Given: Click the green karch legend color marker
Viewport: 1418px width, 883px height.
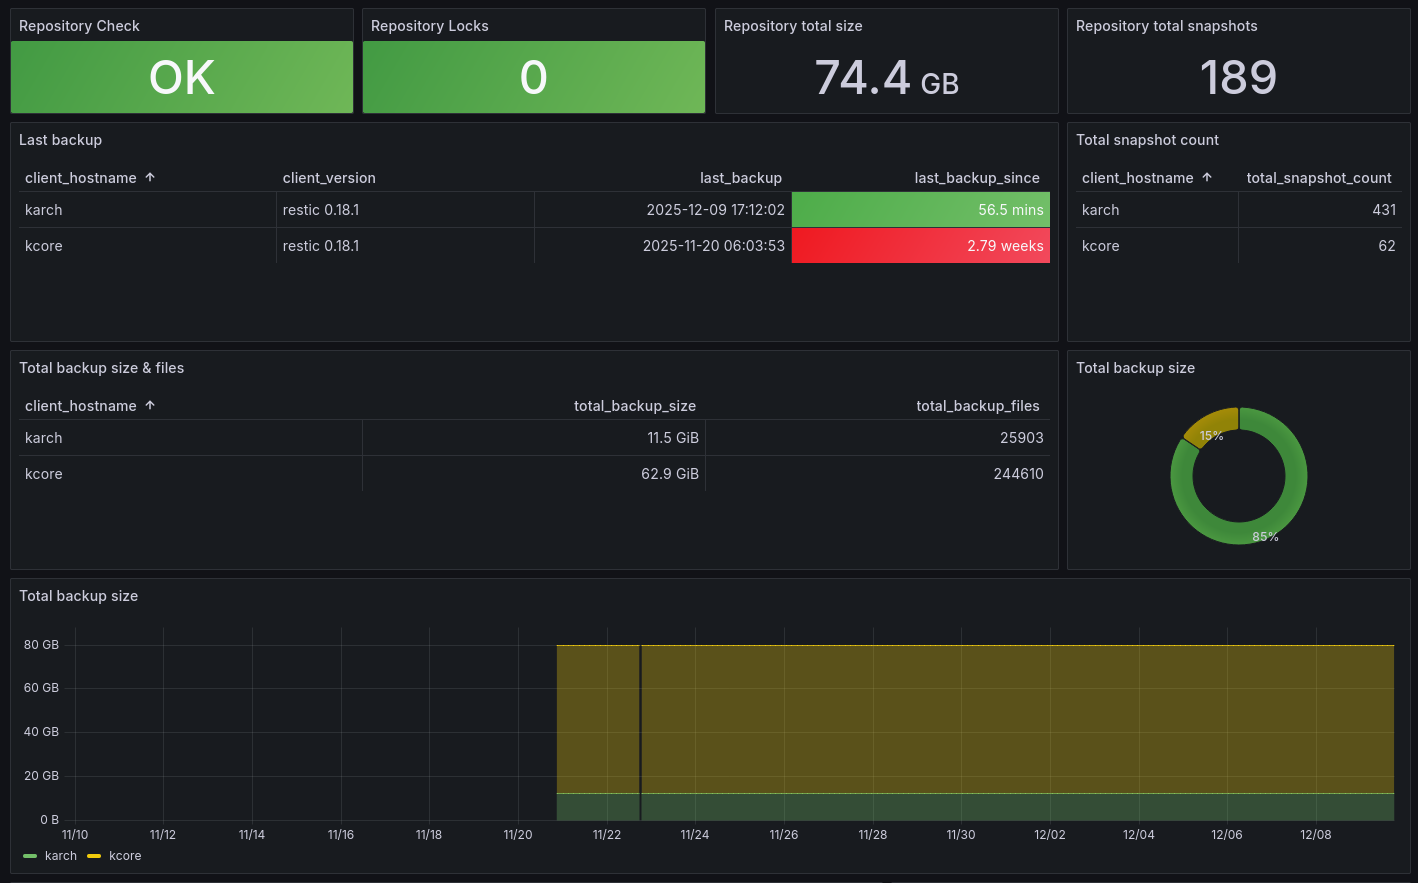Looking at the screenshot, I should pos(30,856).
